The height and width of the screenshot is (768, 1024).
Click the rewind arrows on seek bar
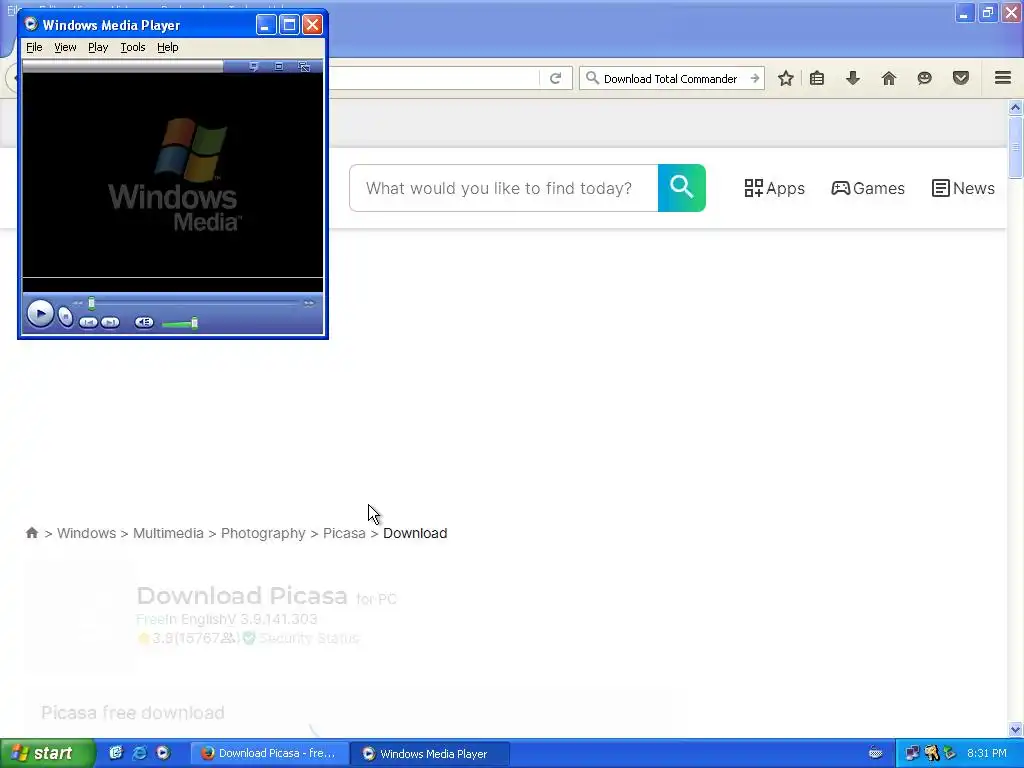78,303
